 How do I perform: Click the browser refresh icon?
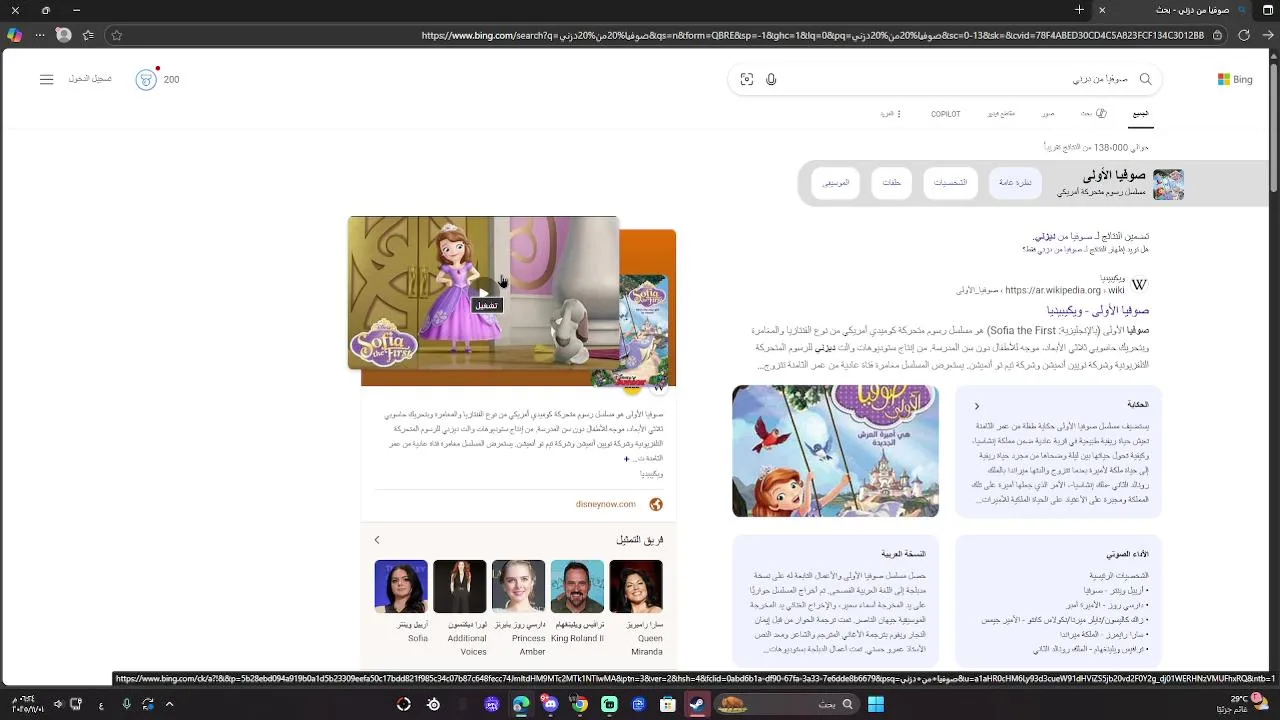pyautogui.click(x=1244, y=35)
